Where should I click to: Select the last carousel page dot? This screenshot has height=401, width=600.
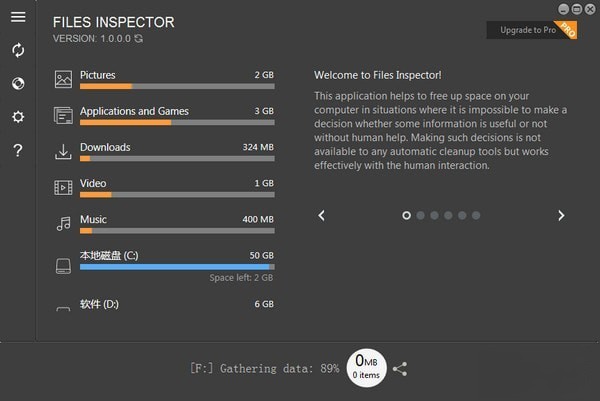point(476,215)
